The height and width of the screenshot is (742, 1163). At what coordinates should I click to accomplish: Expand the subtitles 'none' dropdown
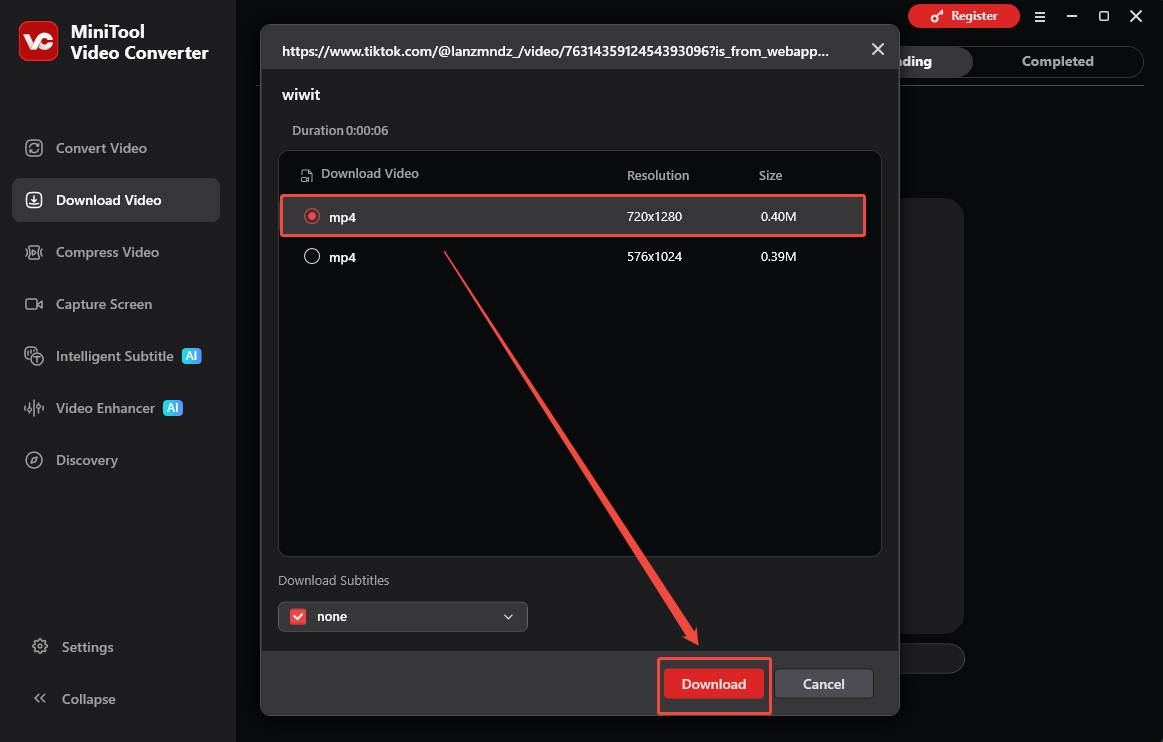coord(403,617)
